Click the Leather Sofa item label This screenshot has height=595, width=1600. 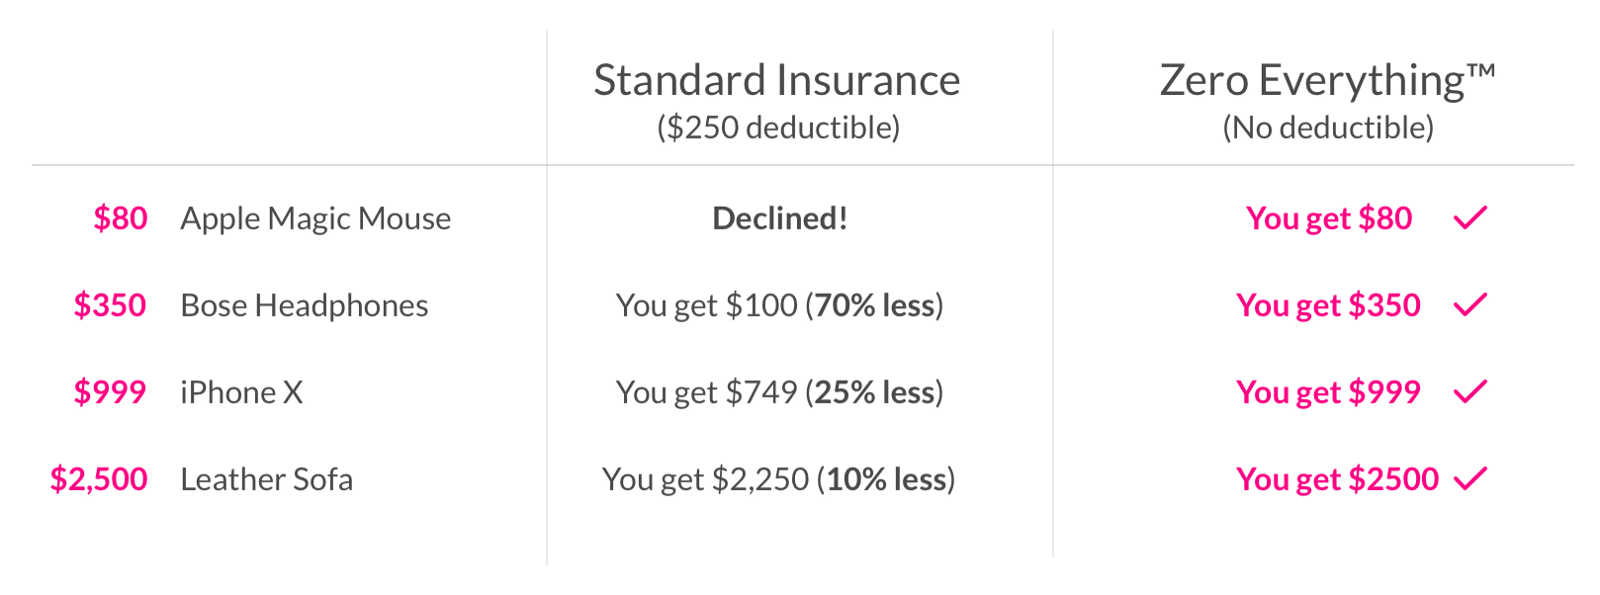(266, 479)
